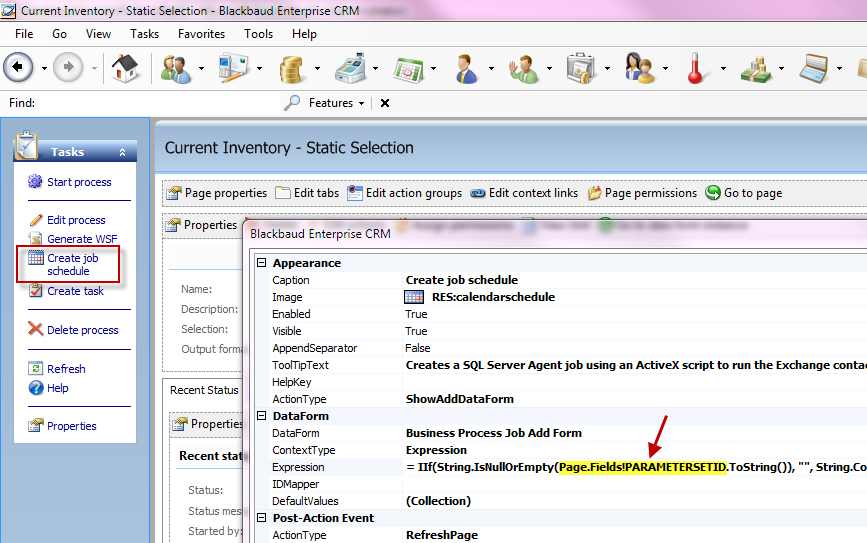This screenshot has width=867, height=543.
Task: Collapse the Appearance property category
Action: pos(262,263)
